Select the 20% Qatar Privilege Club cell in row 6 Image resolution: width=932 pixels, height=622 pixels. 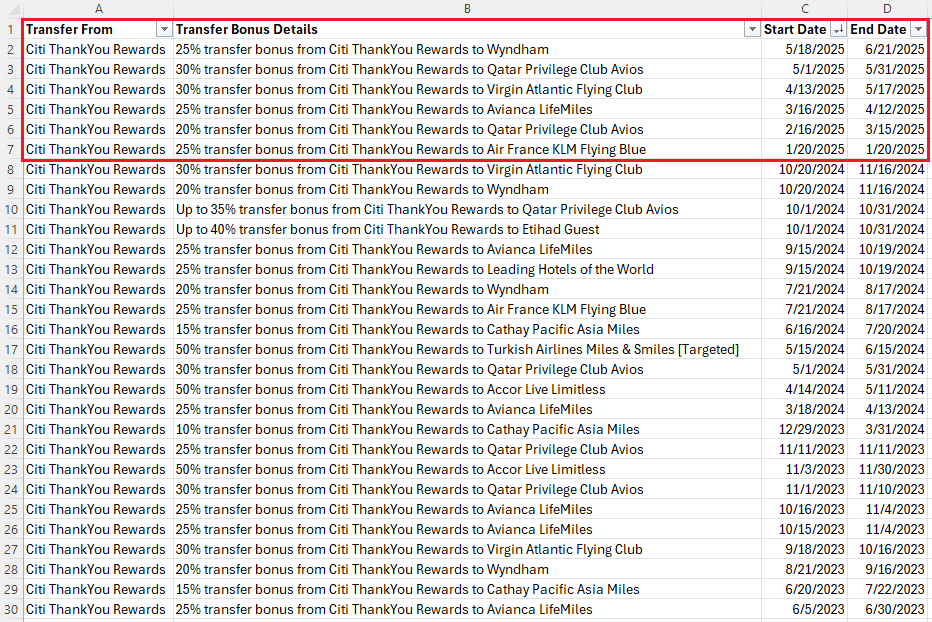pyautogui.click(x=467, y=130)
